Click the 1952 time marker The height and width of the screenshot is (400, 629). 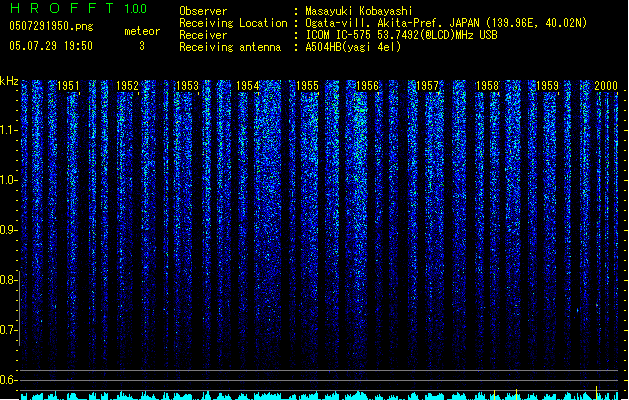(127, 86)
